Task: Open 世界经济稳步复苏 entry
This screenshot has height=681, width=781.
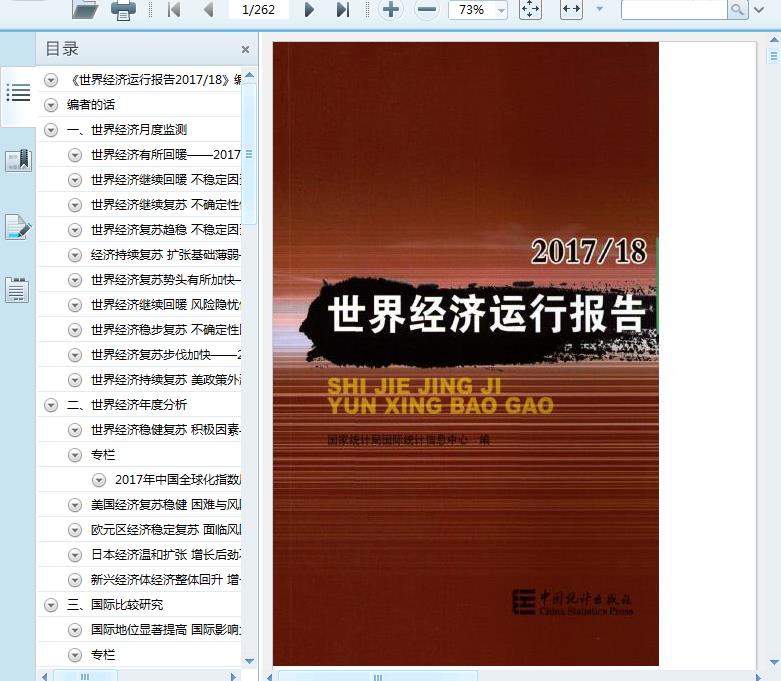Action: [166, 330]
